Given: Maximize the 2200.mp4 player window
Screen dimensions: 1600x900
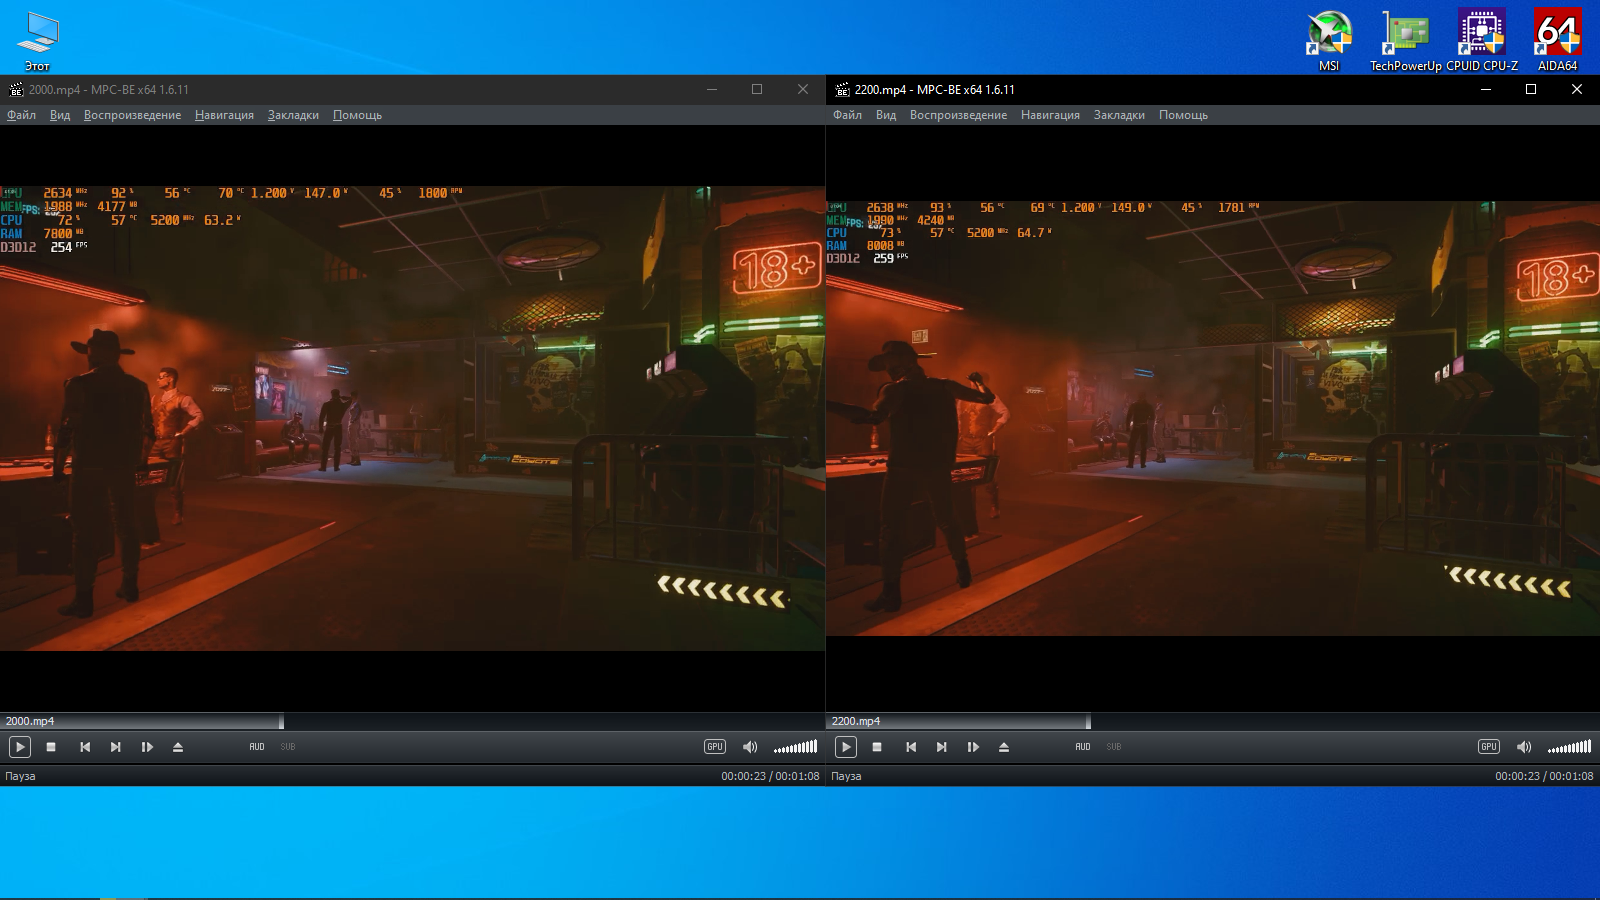Looking at the screenshot, I should pos(1531,89).
